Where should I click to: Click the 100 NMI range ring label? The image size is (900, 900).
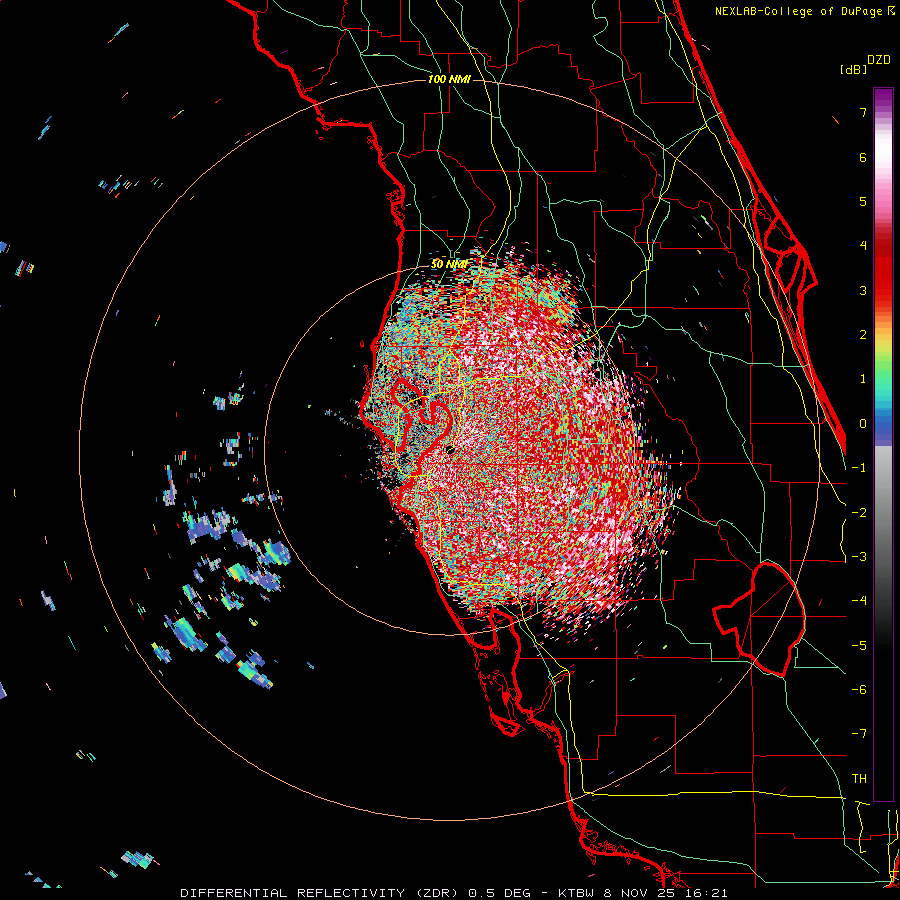(x=449, y=79)
